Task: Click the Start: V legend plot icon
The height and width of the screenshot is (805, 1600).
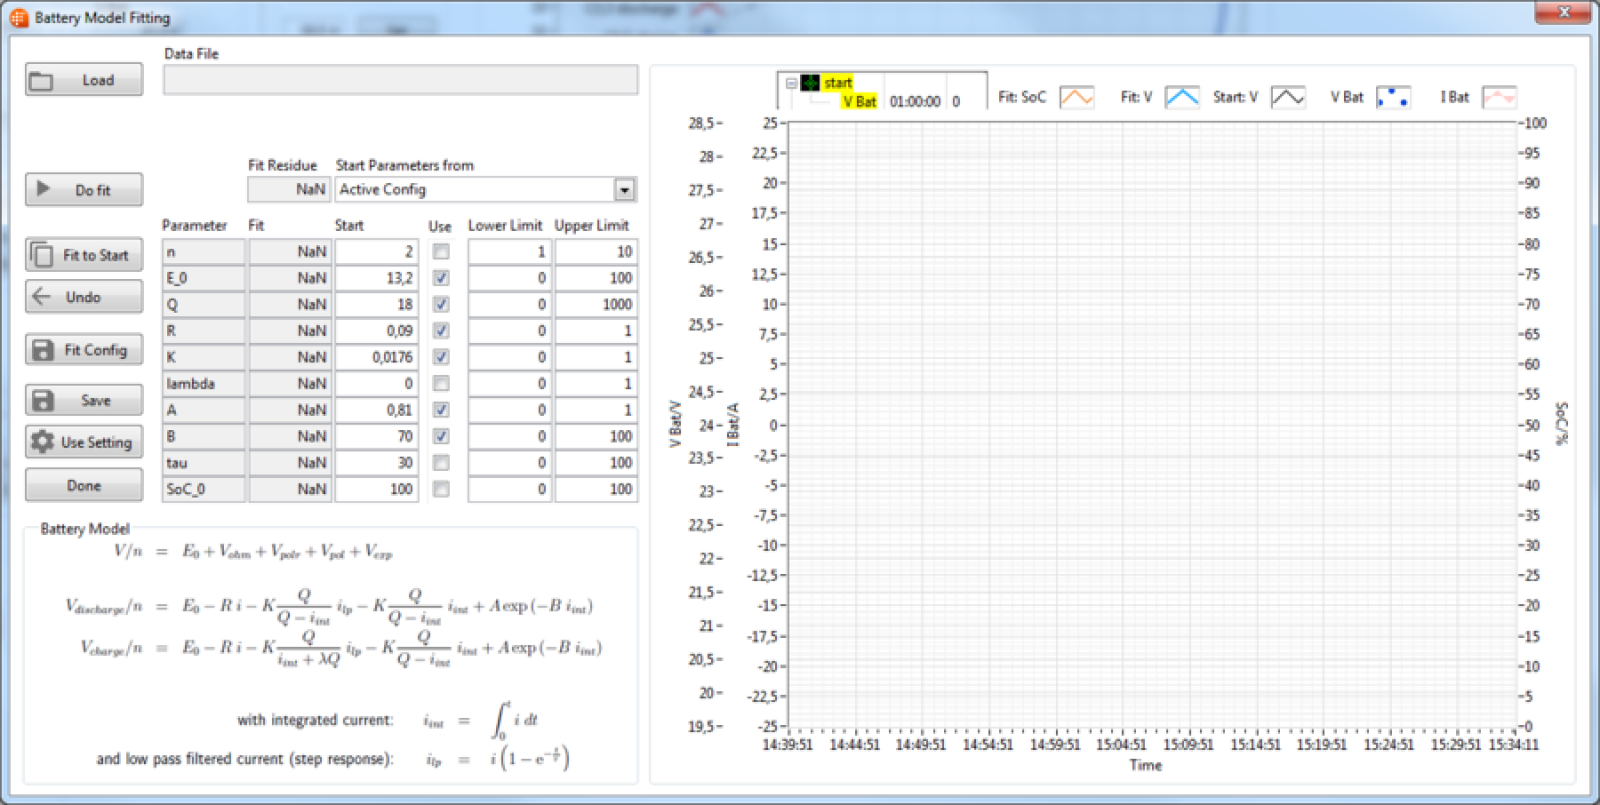Action: pos(1287,97)
